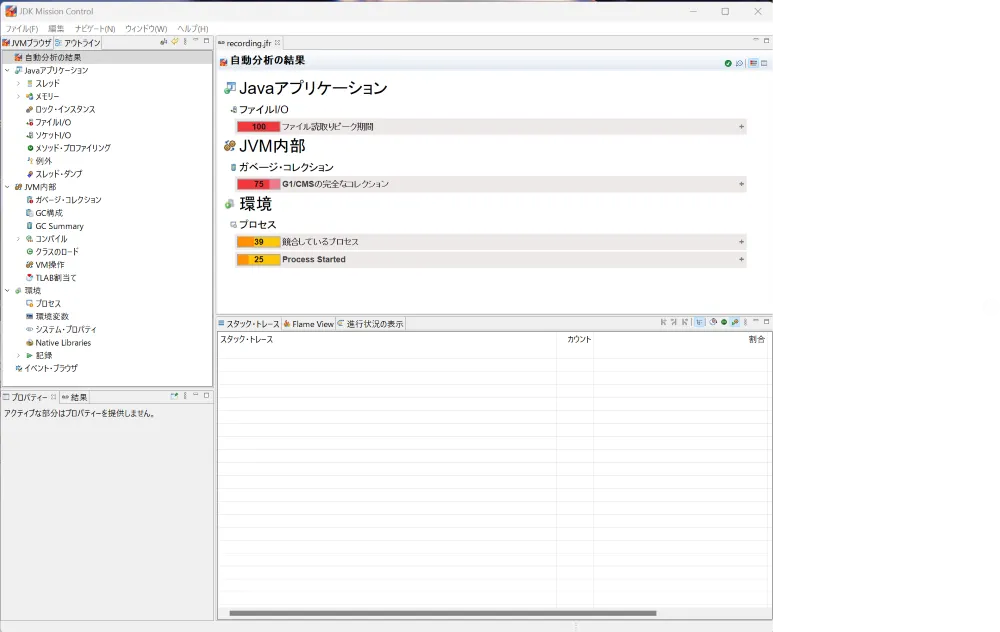Viewport: 1000px width, 632px height.
Task: Open 環境変数 page icon
Action: 29,316
